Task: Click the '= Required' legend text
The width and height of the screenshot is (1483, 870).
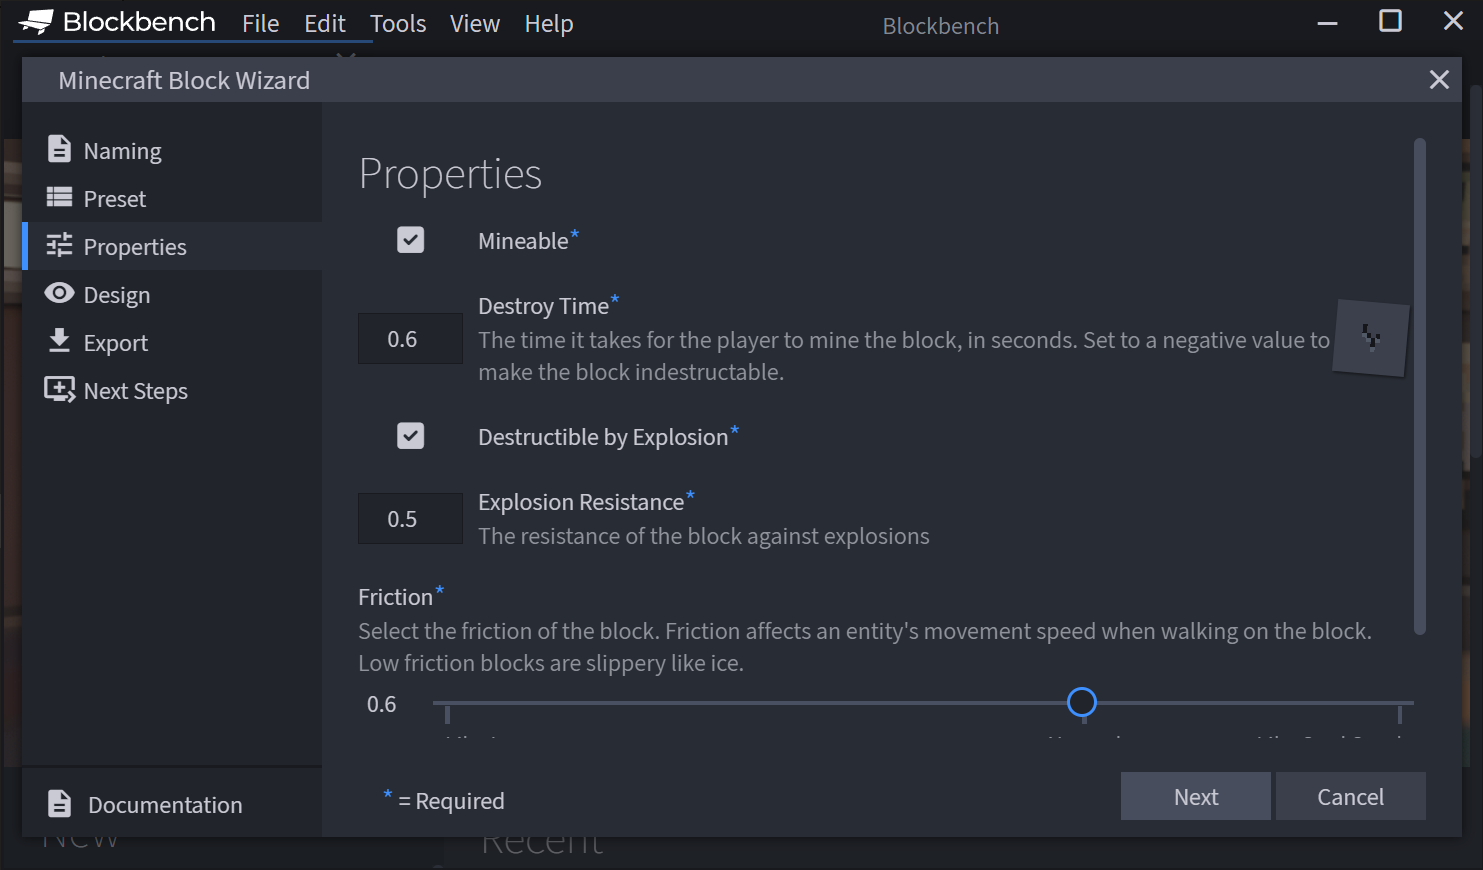Action: tap(451, 801)
